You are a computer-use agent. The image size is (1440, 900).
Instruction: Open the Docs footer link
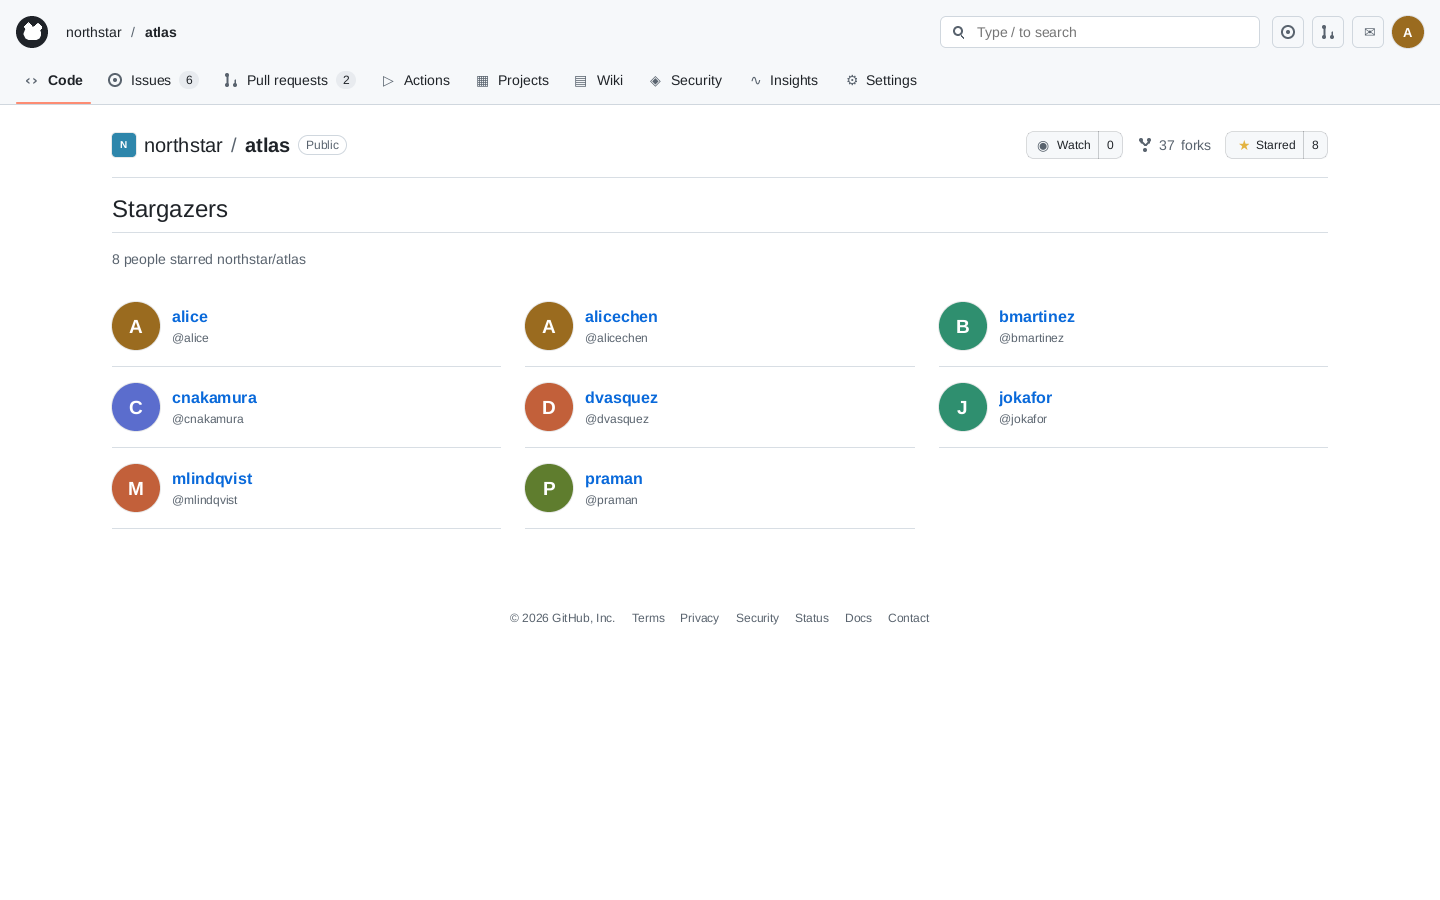(x=858, y=618)
